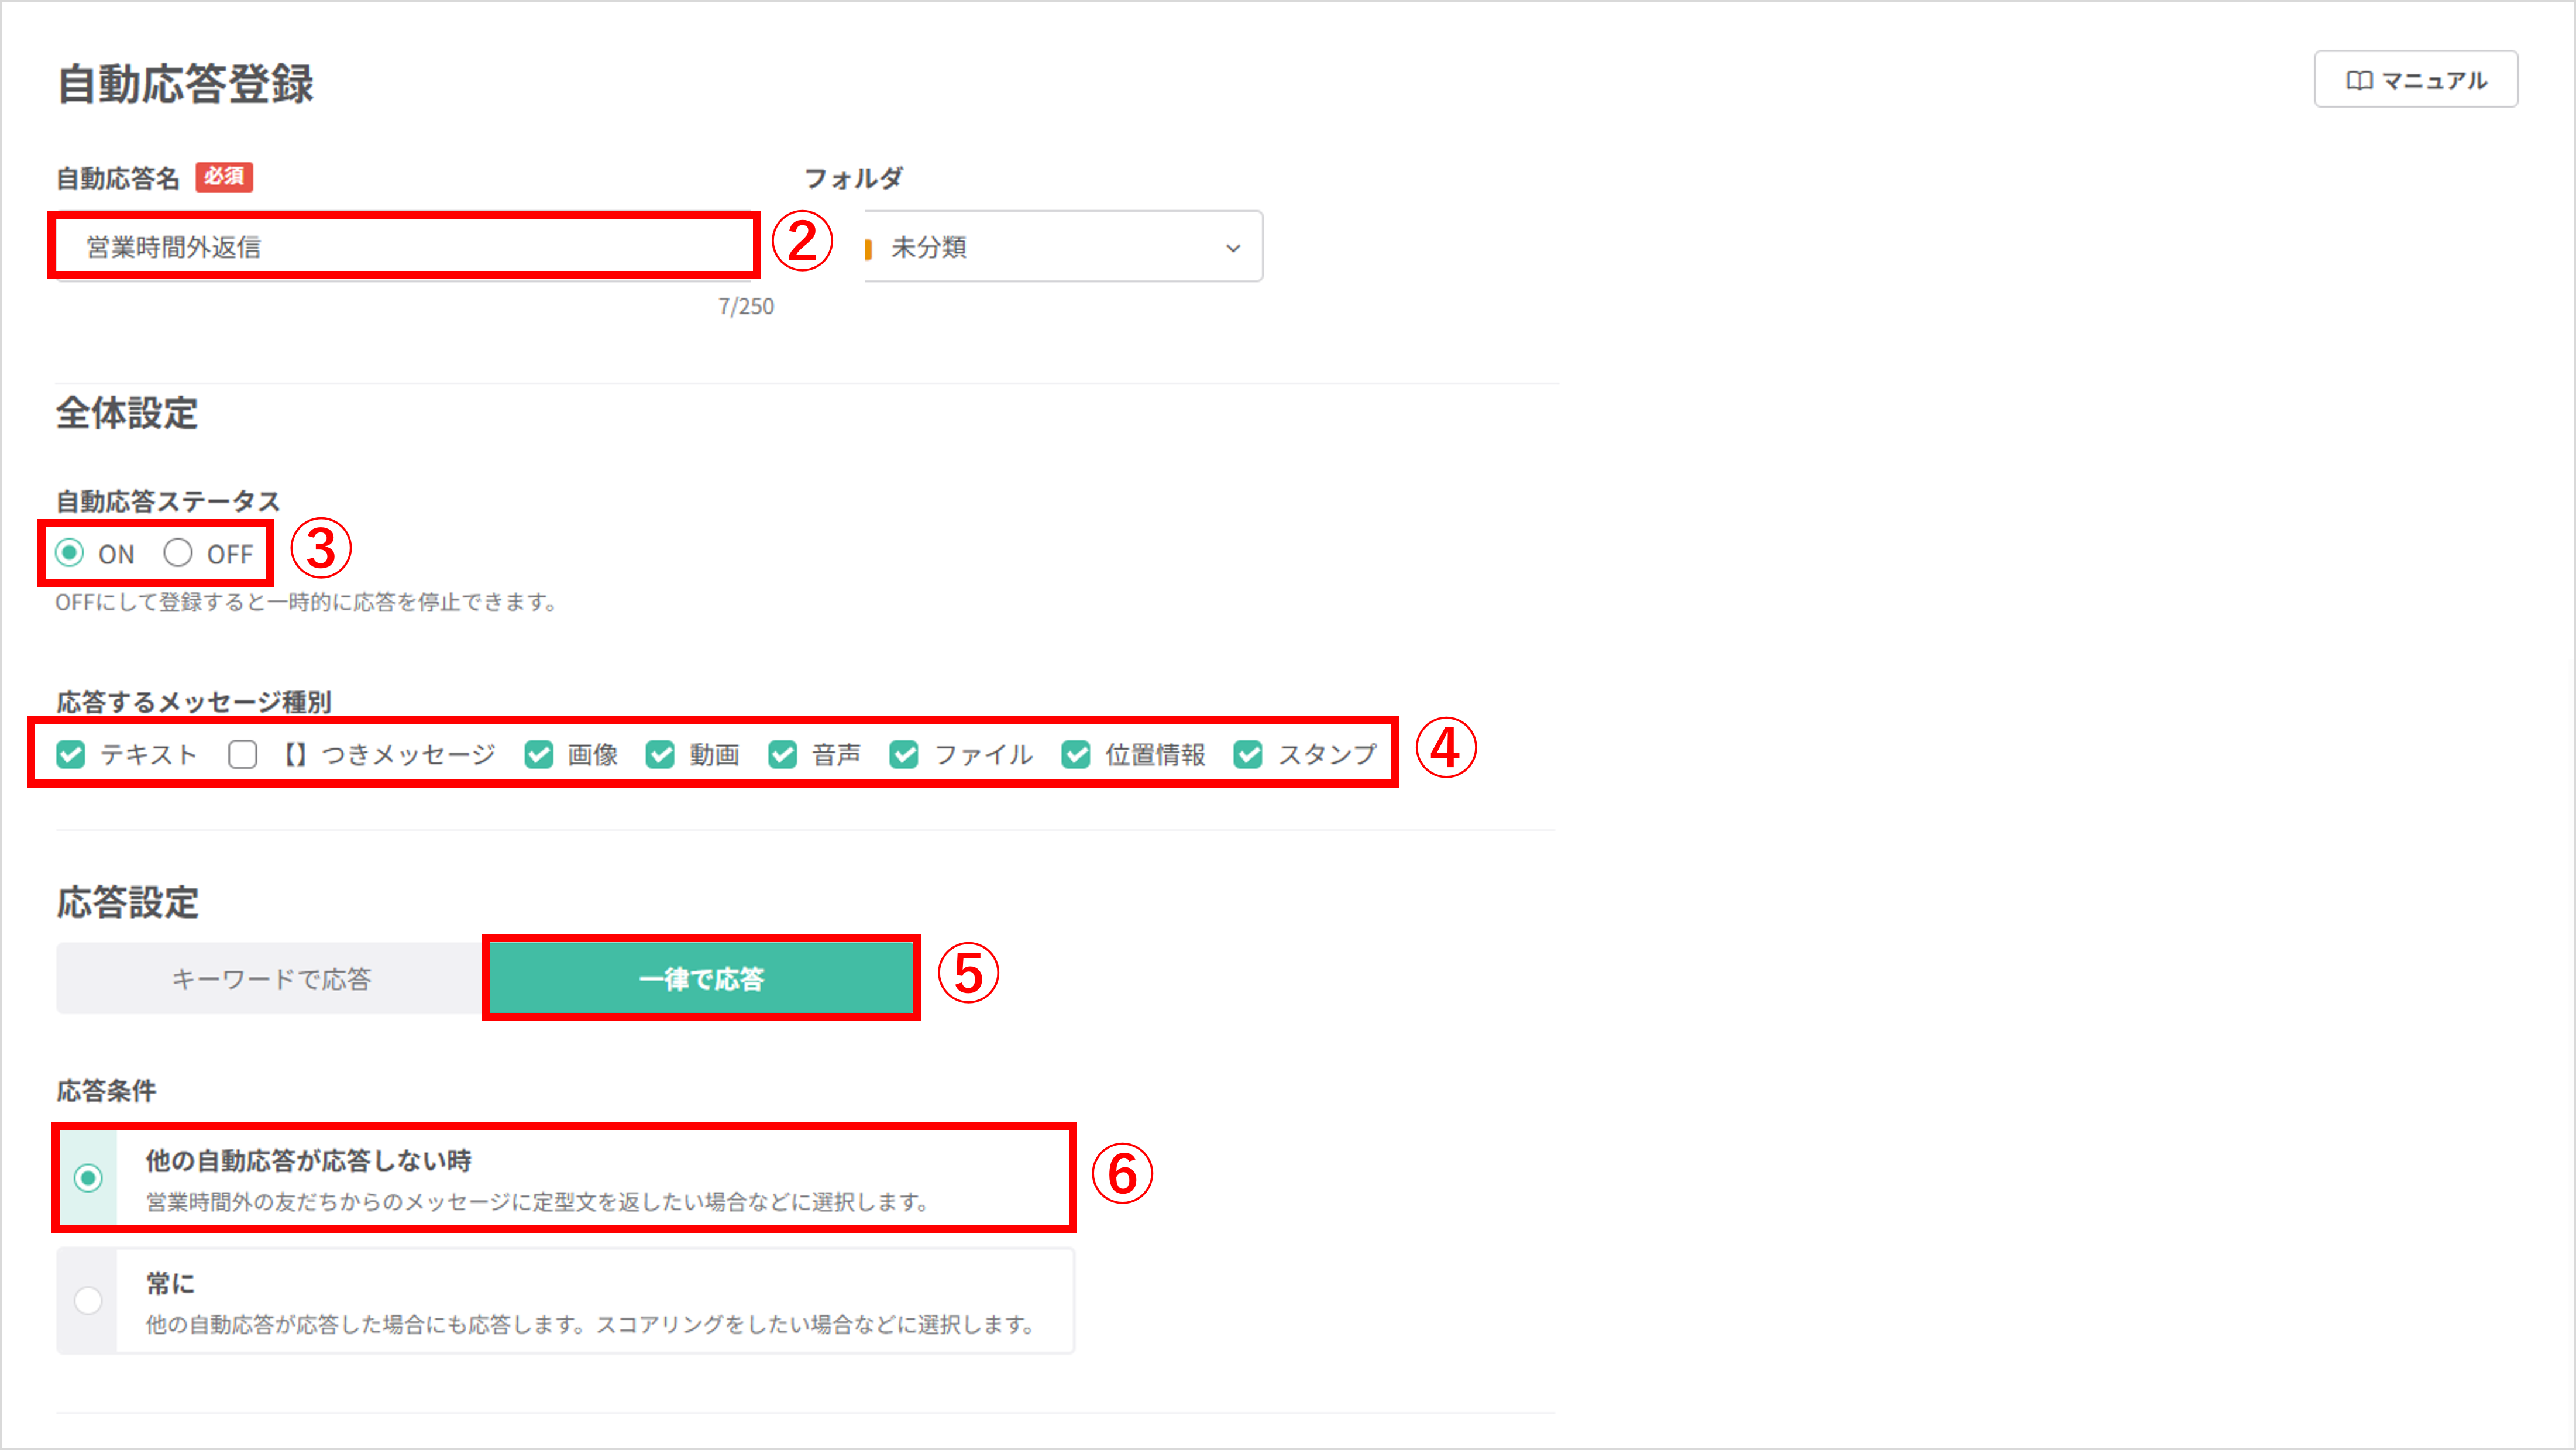Viewport: 2576px width, 1450px height.
Task: Click the chevron arrow in folder dropdown
Action: tap(1233, 248)
